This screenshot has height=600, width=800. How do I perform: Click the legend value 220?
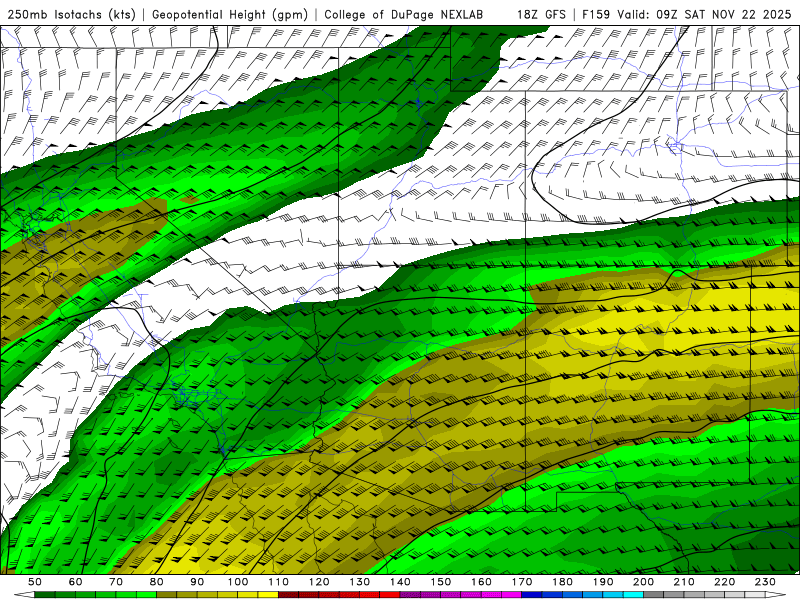pos(725,582)
